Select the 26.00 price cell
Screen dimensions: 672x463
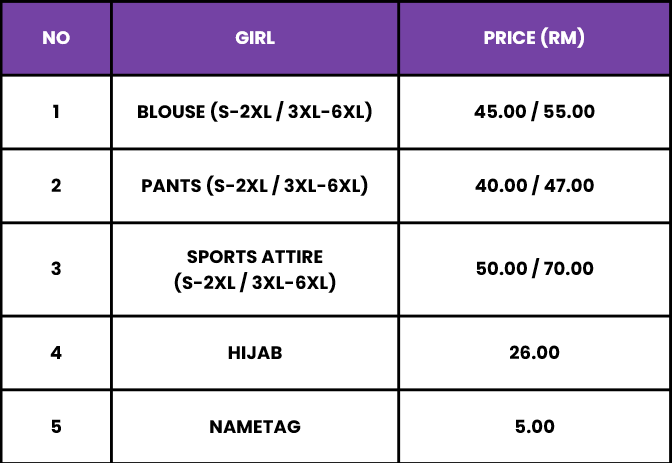[x=534, y=353]
